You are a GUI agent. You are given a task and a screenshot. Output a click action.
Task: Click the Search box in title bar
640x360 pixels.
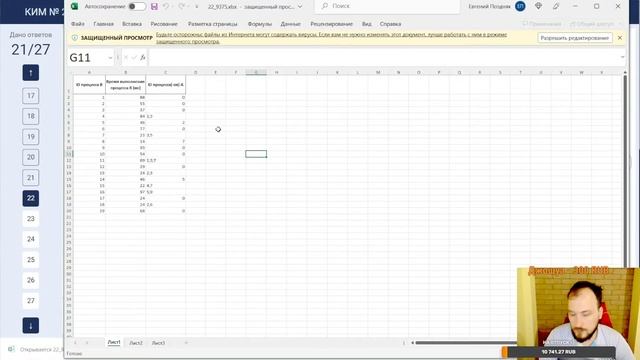[x=387, y=6]
